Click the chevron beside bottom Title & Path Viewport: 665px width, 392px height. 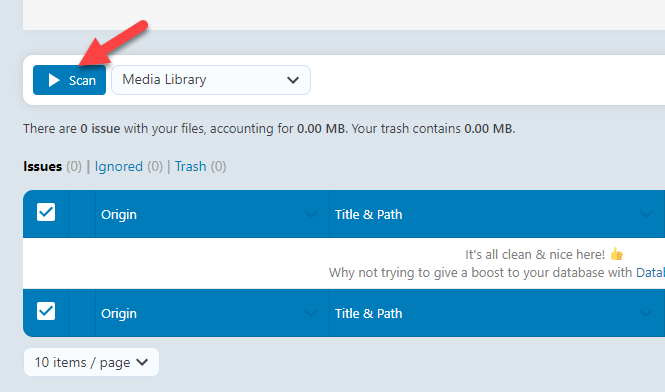pos(645,314)
